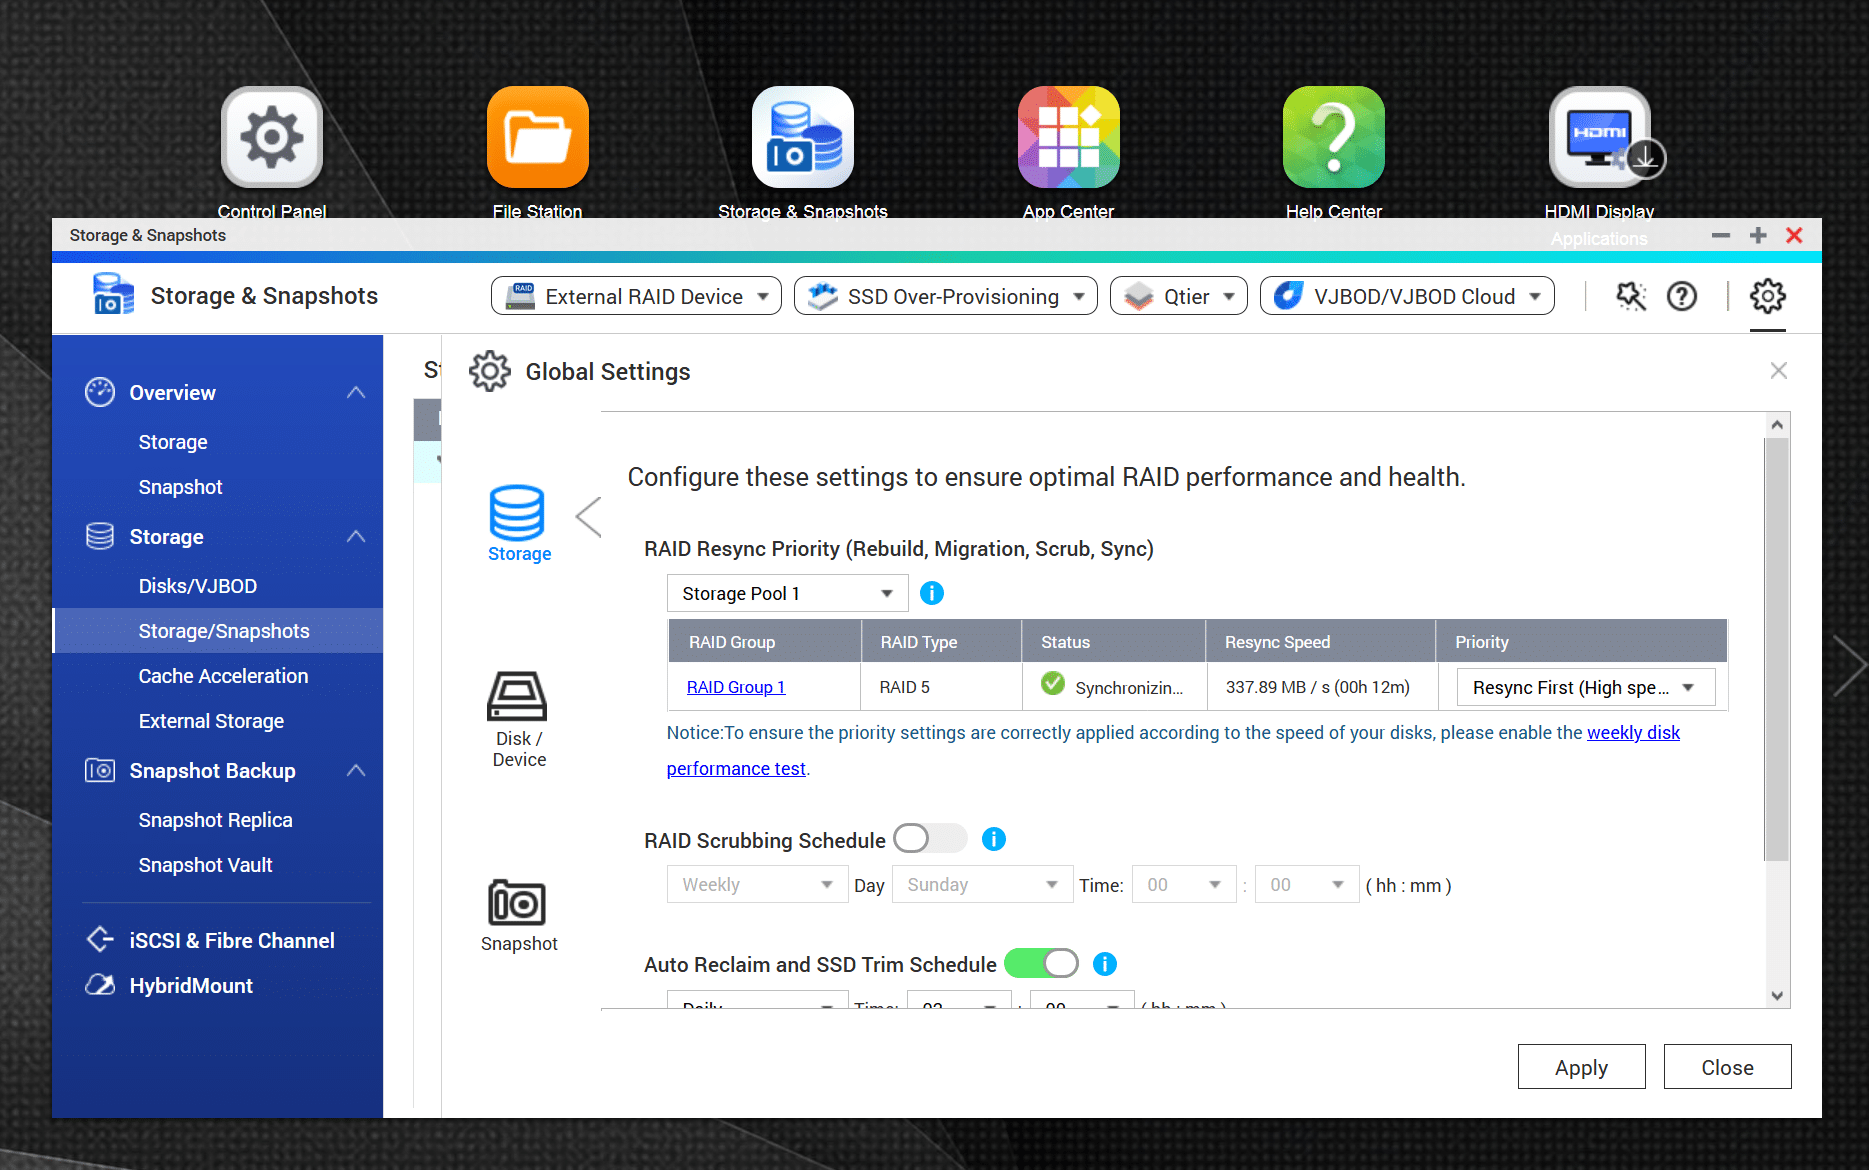This screenshot has width=1869, height=1170.
Task: Click the RAID Type column header
Action: click(941, 641)
